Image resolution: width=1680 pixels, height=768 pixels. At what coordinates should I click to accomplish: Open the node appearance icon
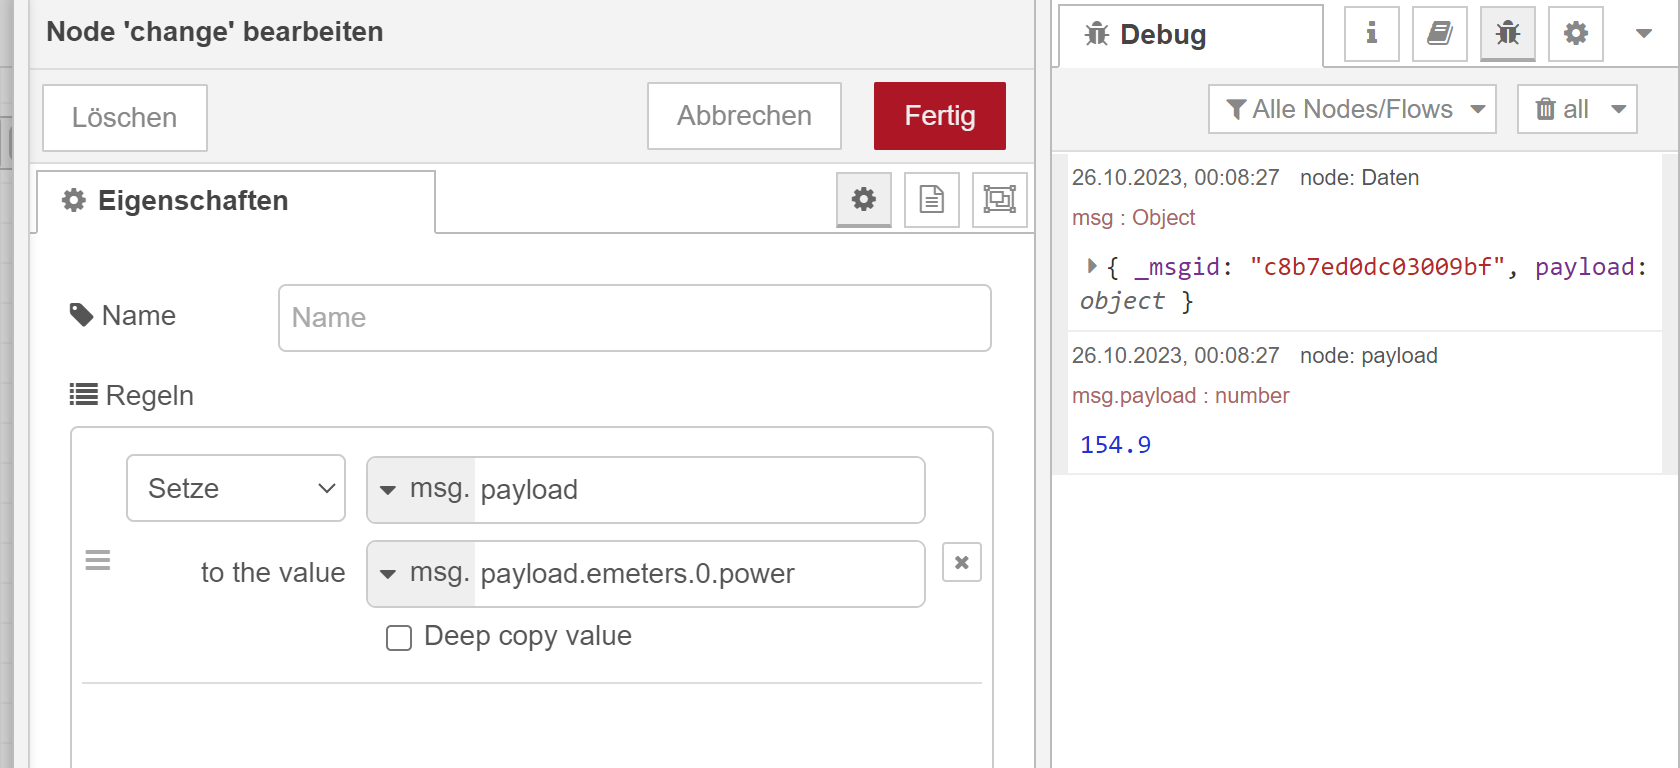click(x=999, y=199)
